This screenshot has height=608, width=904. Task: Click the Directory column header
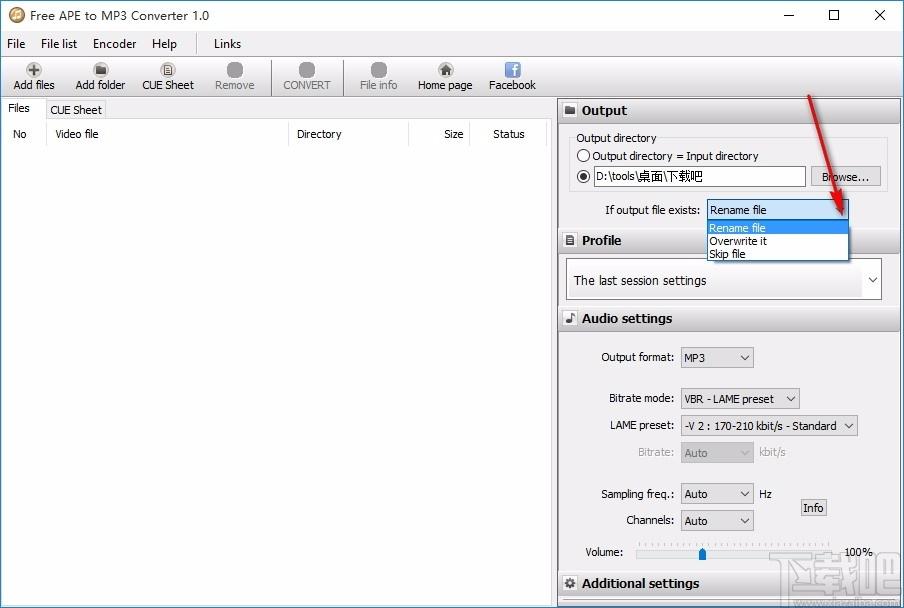tap(349, 134)
